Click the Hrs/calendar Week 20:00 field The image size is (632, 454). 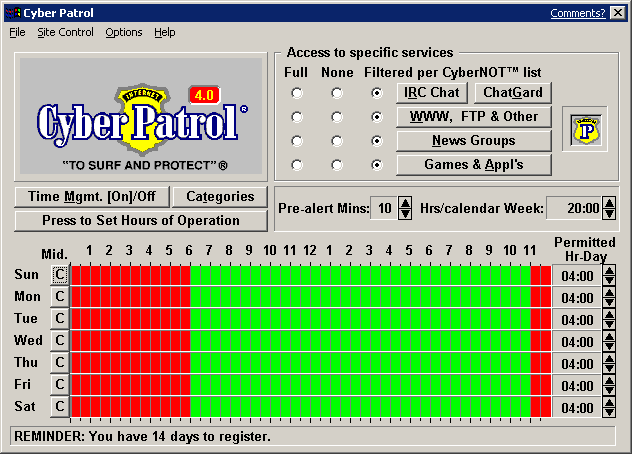(574, 209)
